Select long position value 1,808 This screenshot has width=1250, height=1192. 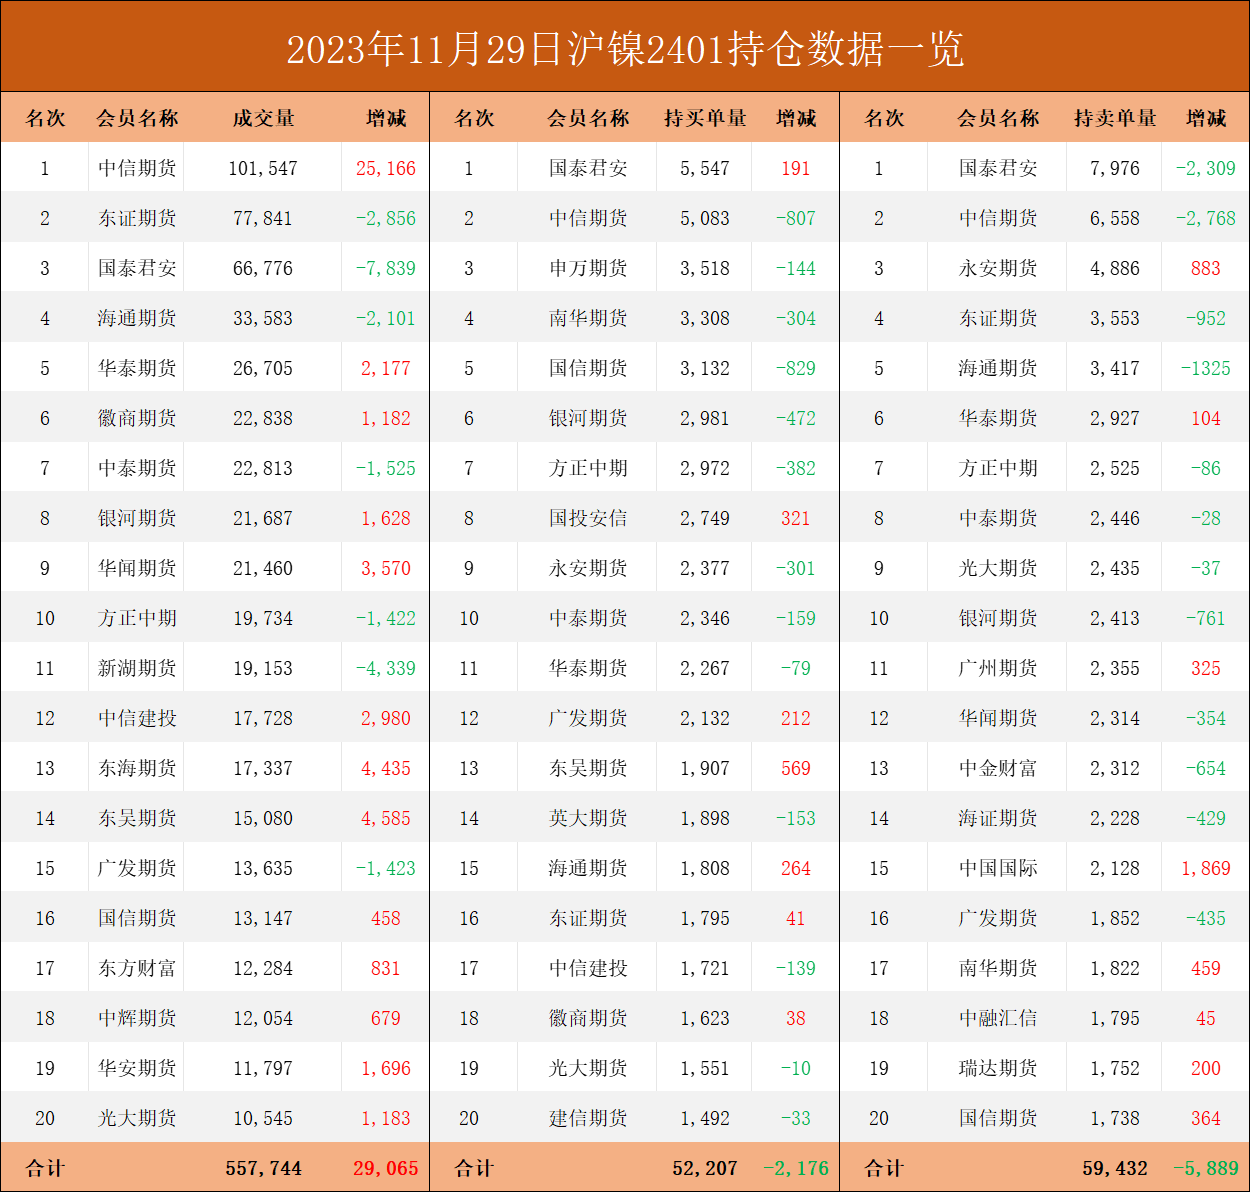(x=705, y=868)
